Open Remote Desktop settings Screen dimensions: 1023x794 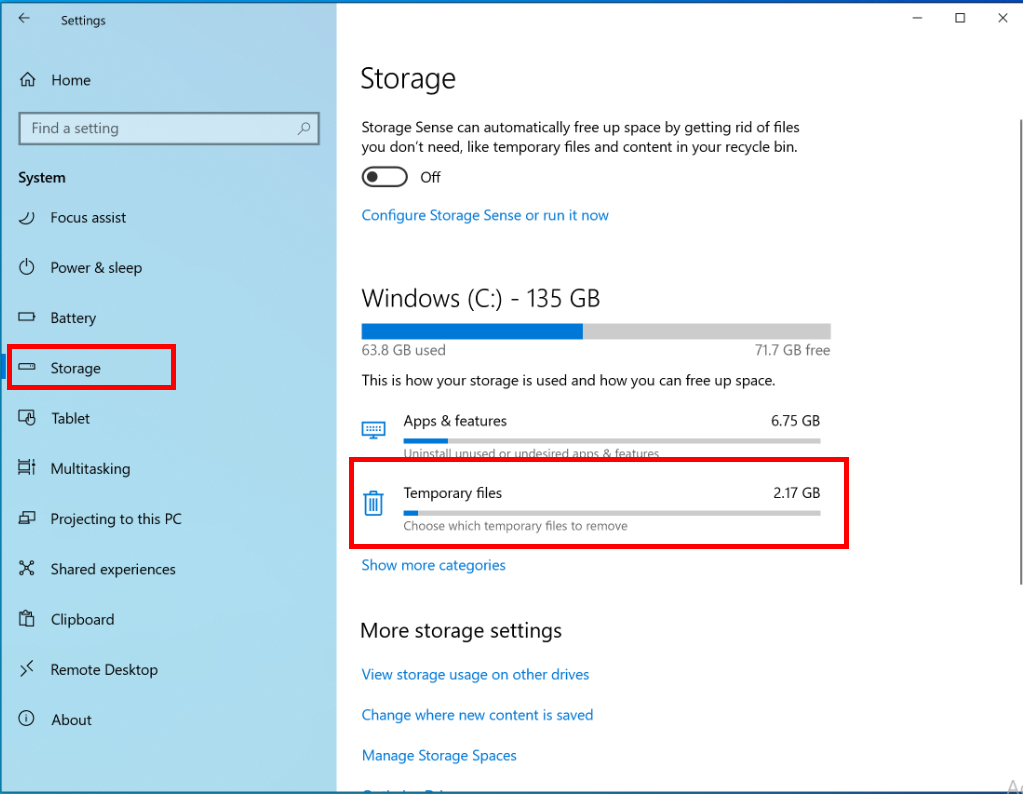104,670
